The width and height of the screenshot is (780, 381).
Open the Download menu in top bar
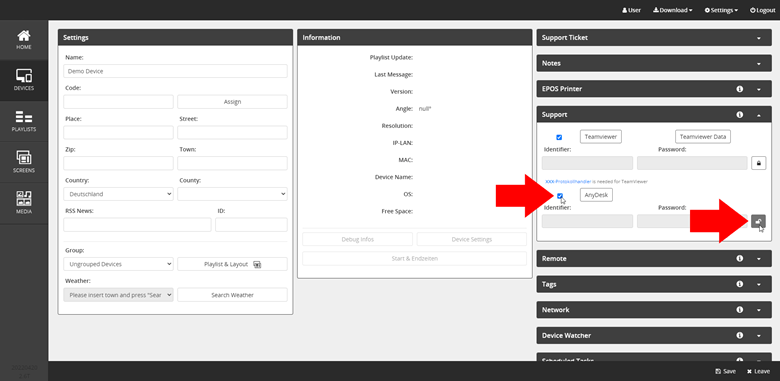pyautogui.click(x=673, y=10)
